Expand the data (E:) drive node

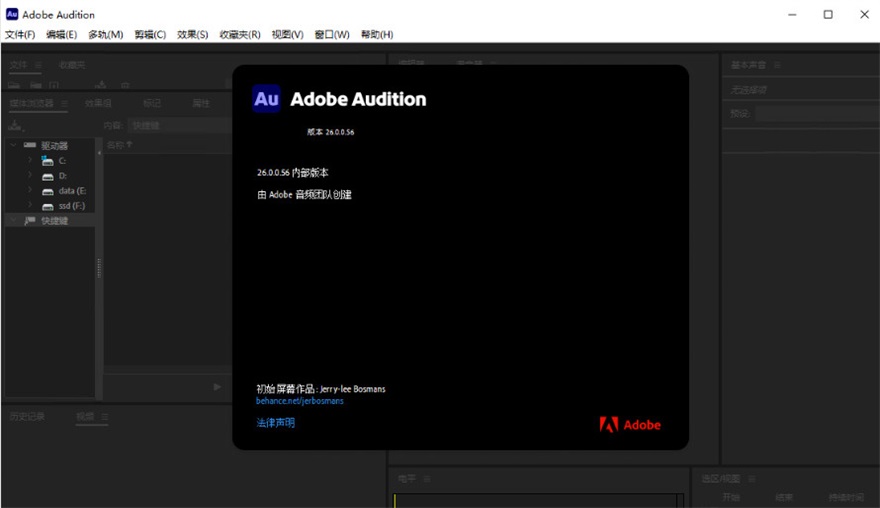(x=30, y=191)
